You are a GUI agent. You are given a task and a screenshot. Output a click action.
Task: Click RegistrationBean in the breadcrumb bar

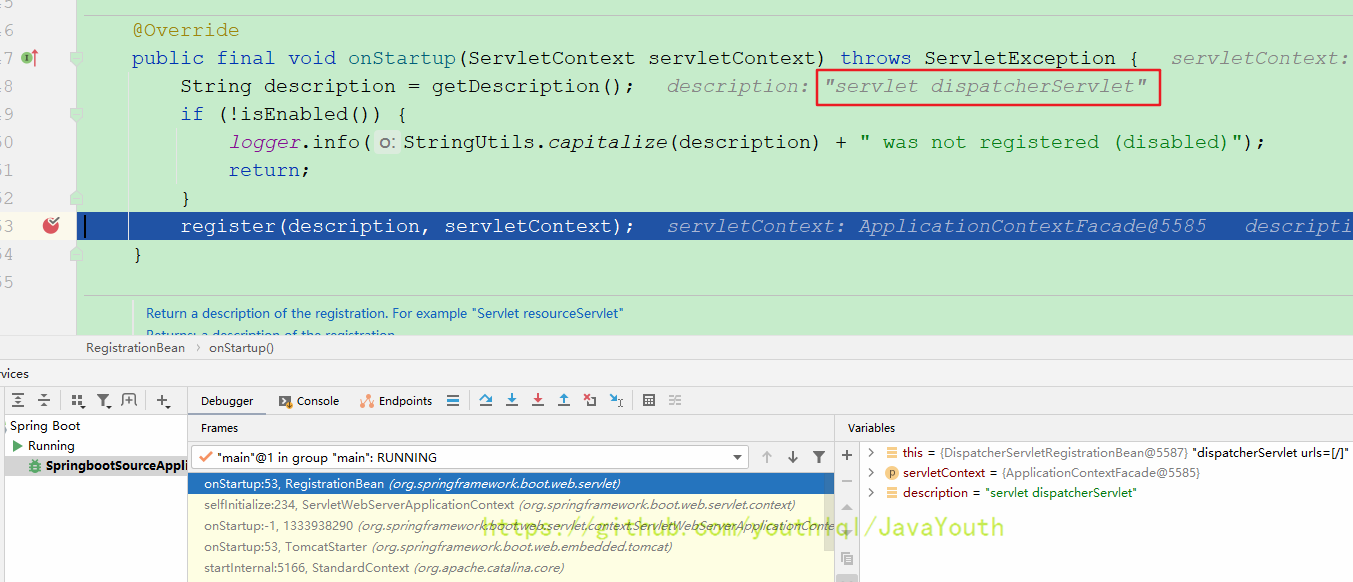(135, 348)
